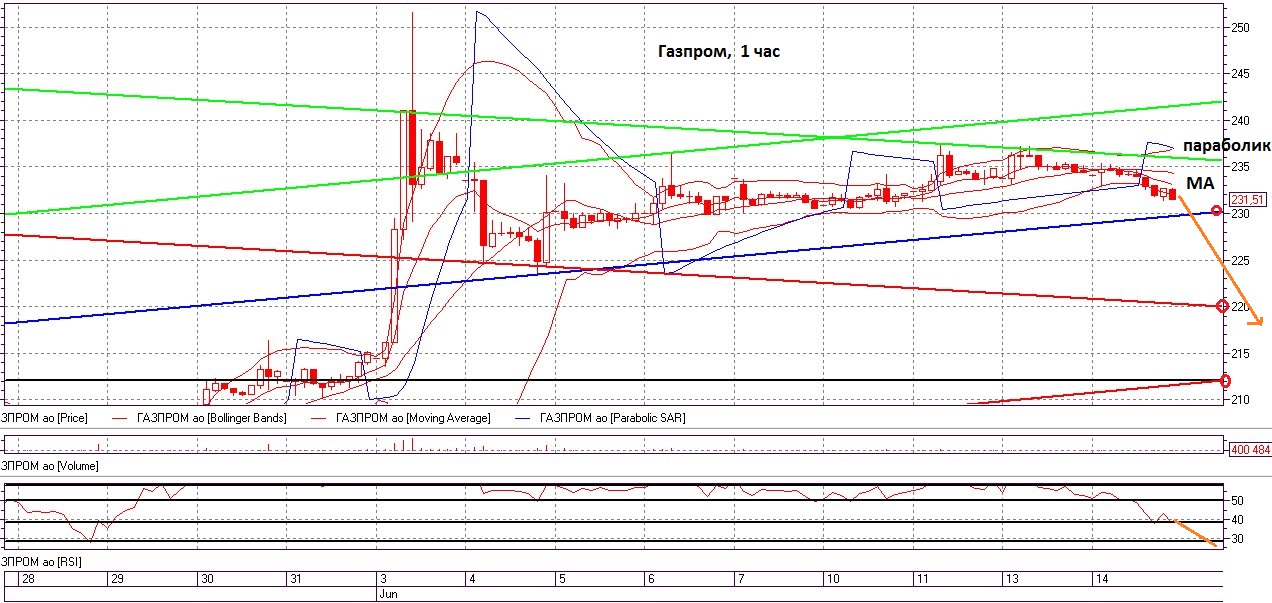Click the 215 price axis label

(1241, 353)
